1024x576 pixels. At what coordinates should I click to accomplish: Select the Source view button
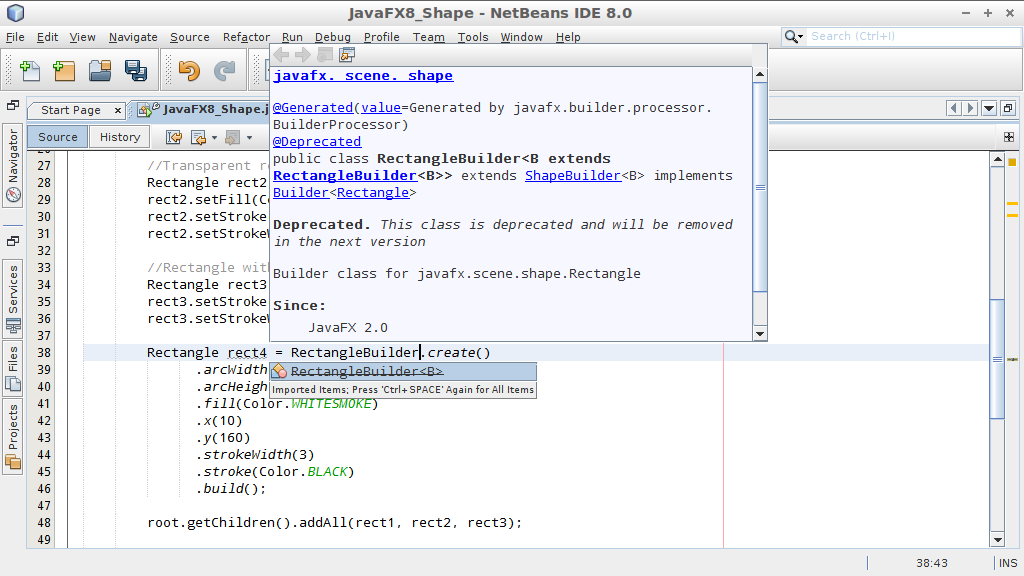click(x=57, y=137)
